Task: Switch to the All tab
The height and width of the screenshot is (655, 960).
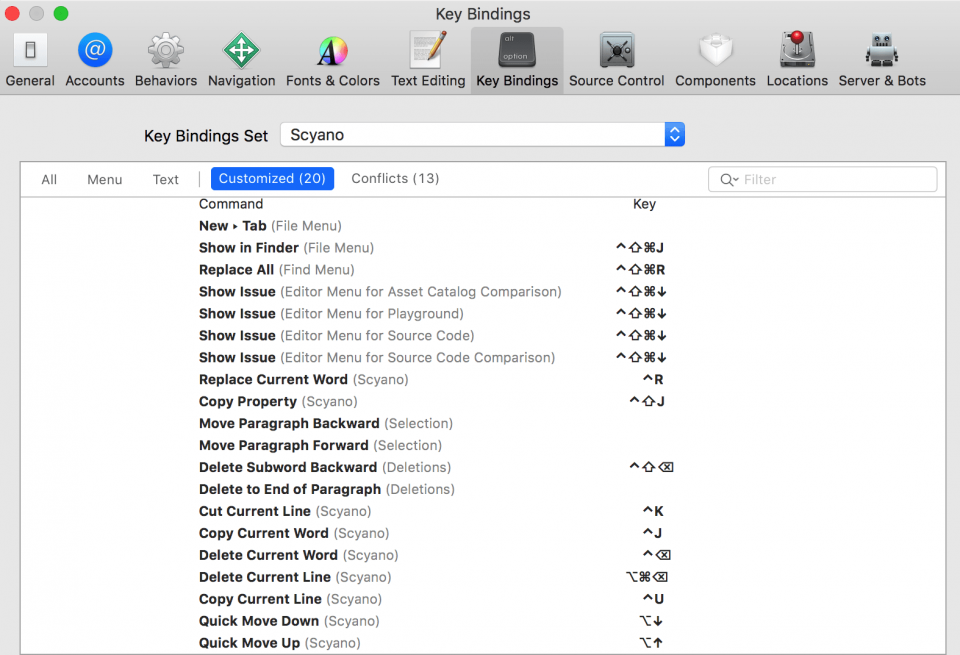Action: click(48, 179)
